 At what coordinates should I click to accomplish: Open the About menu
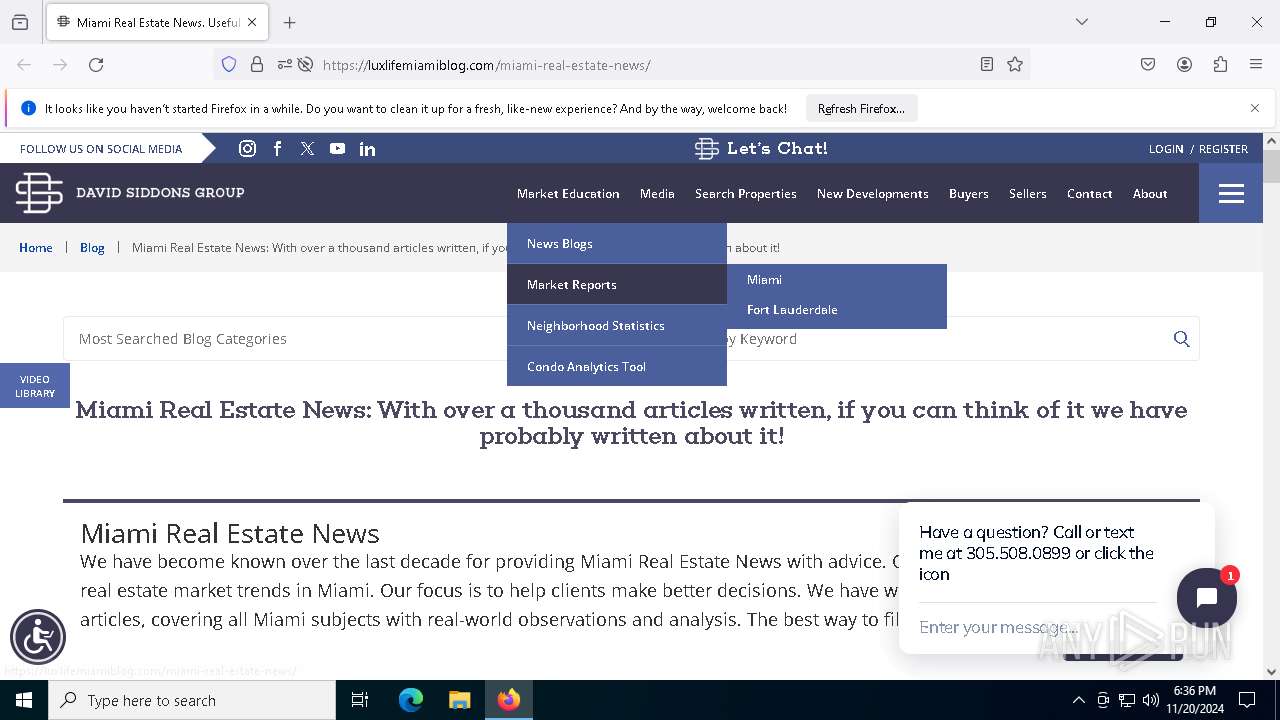click(x=1150, y=194)
